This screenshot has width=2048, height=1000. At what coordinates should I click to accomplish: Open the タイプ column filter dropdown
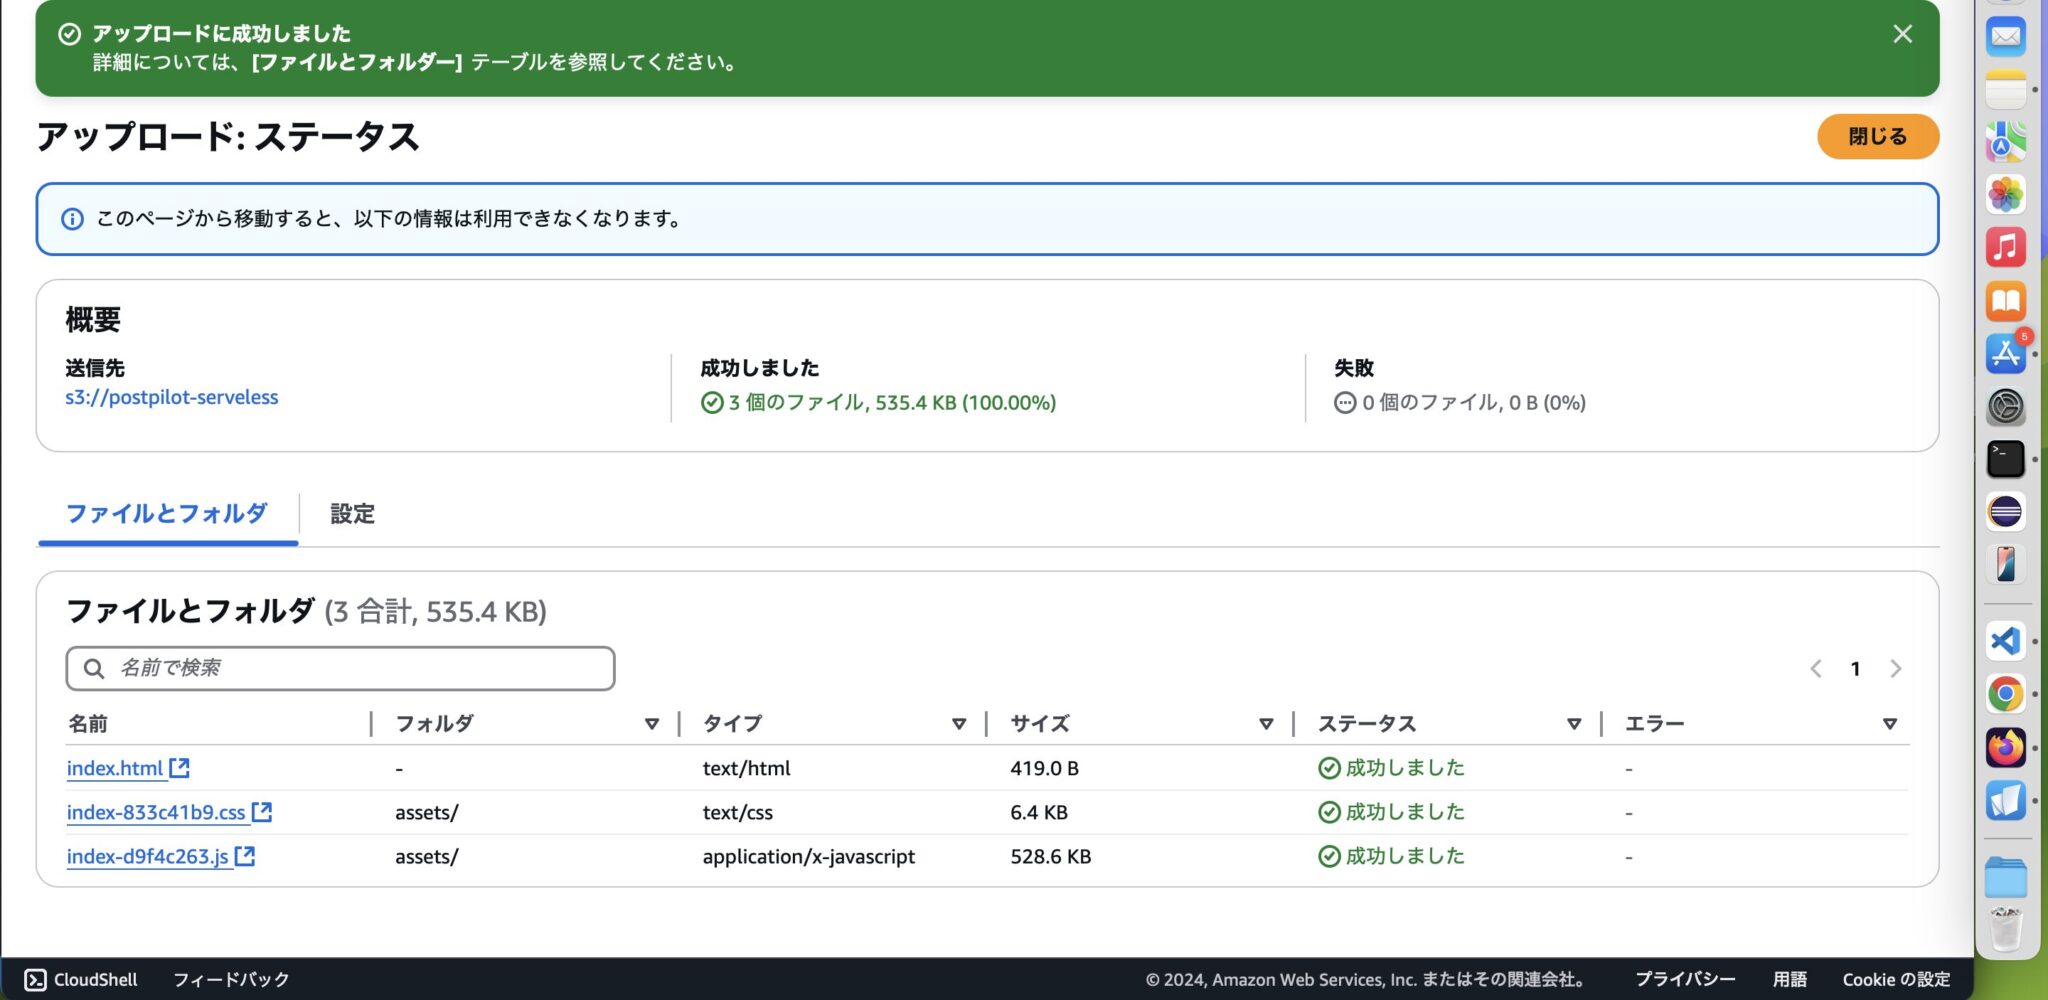tap(960, 722)
